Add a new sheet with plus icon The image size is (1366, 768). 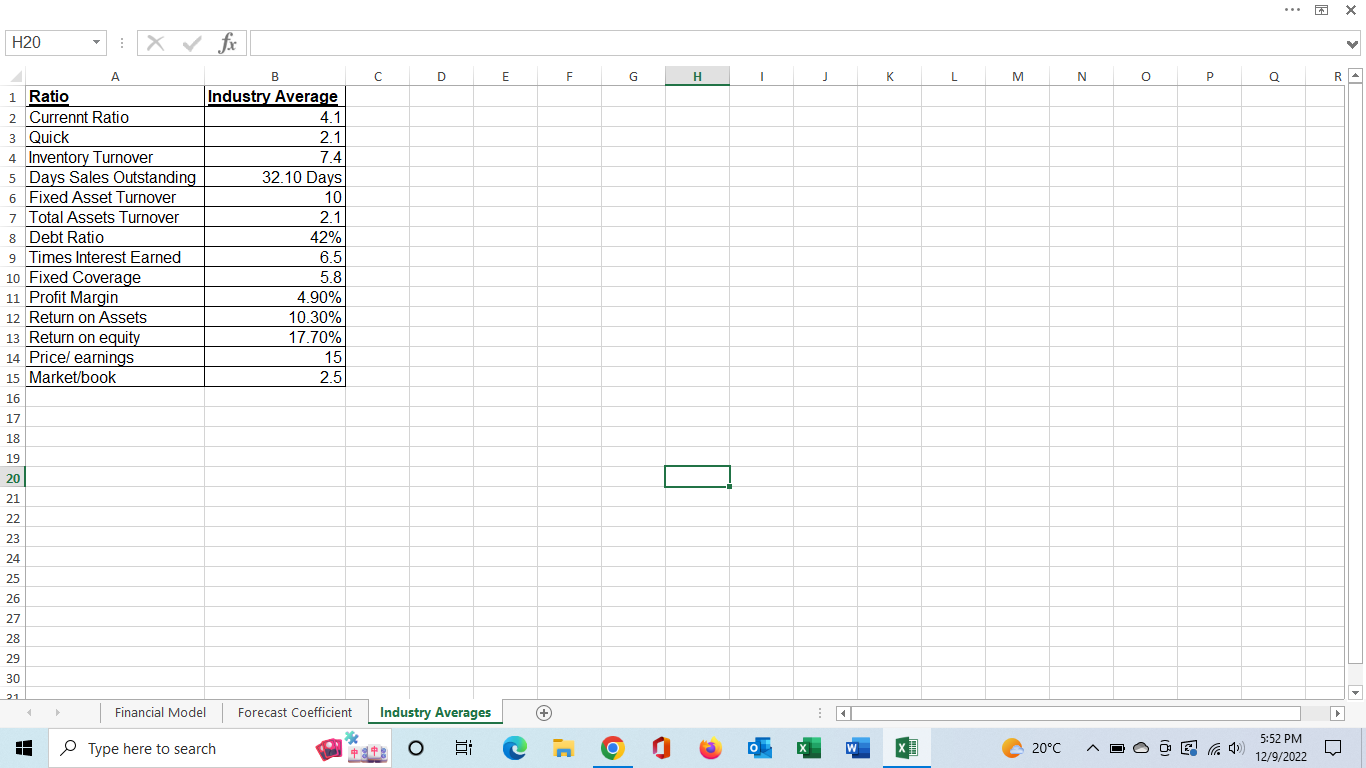click(543, 713)
